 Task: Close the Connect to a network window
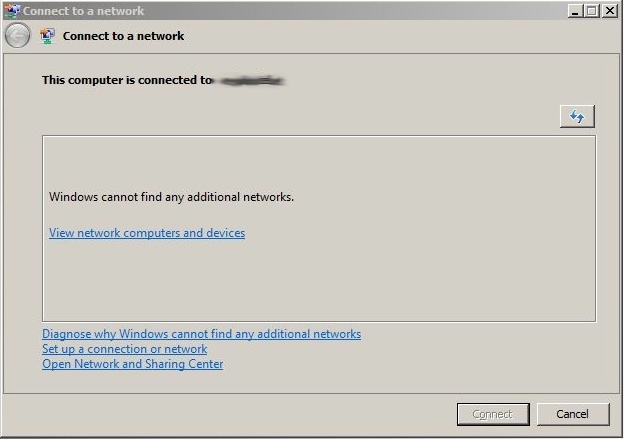tap(610, 11)
